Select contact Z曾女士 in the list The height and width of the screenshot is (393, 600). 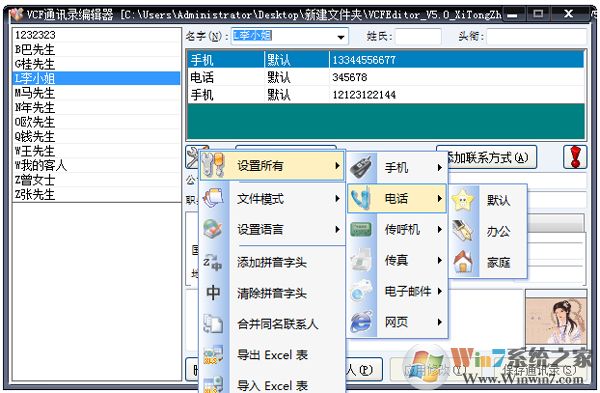click(97, 180)
